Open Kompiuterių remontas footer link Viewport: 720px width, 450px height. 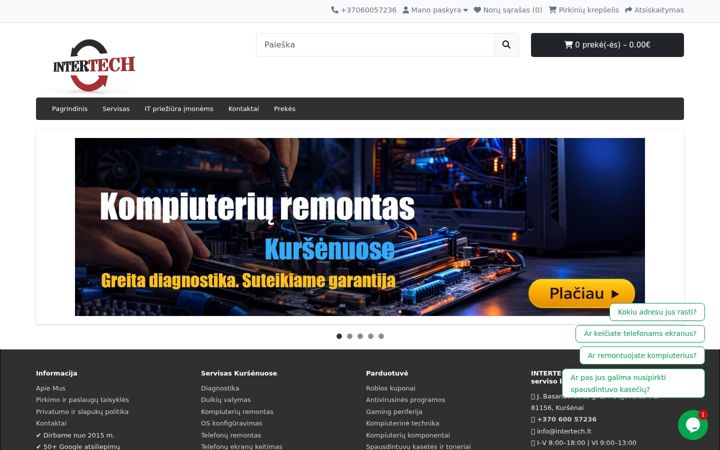237,411
